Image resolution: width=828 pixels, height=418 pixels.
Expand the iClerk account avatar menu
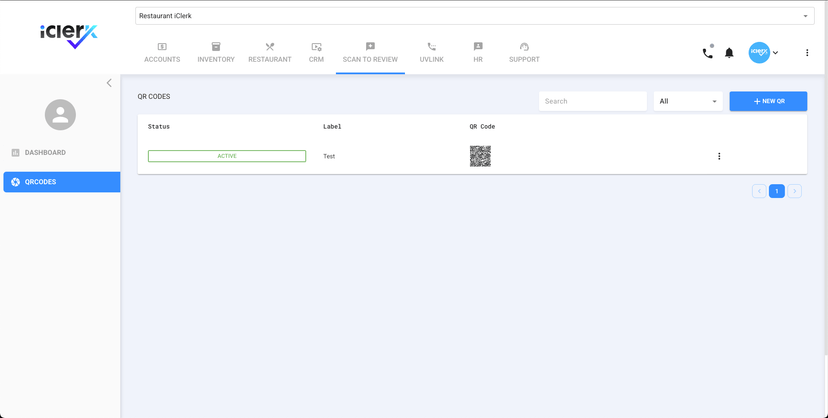[764, 53]
